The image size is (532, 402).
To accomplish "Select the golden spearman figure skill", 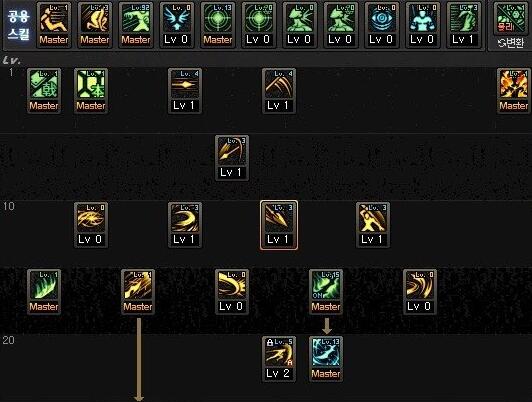I will (373, 225).
